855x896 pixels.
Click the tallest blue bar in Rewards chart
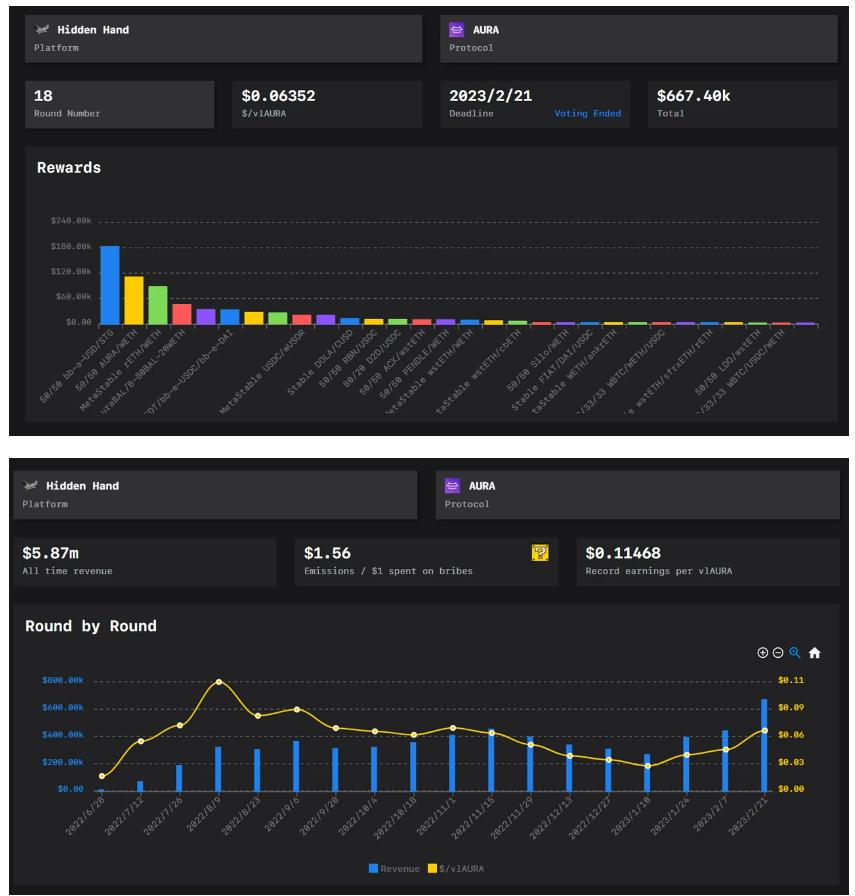[x=109, y=284]
